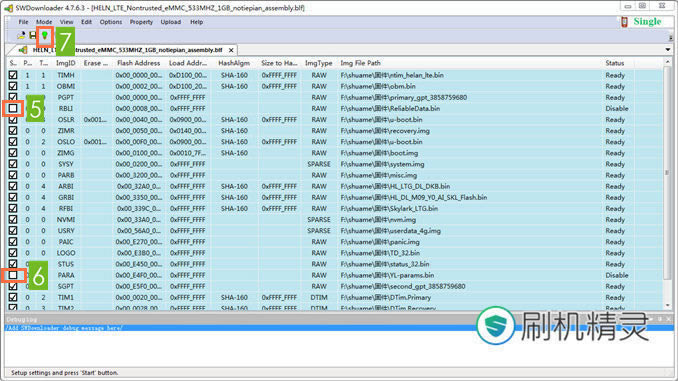Toggle the OBMI image checkbox
The height and width of the screenshot is (381, 678).
[13, 86]
